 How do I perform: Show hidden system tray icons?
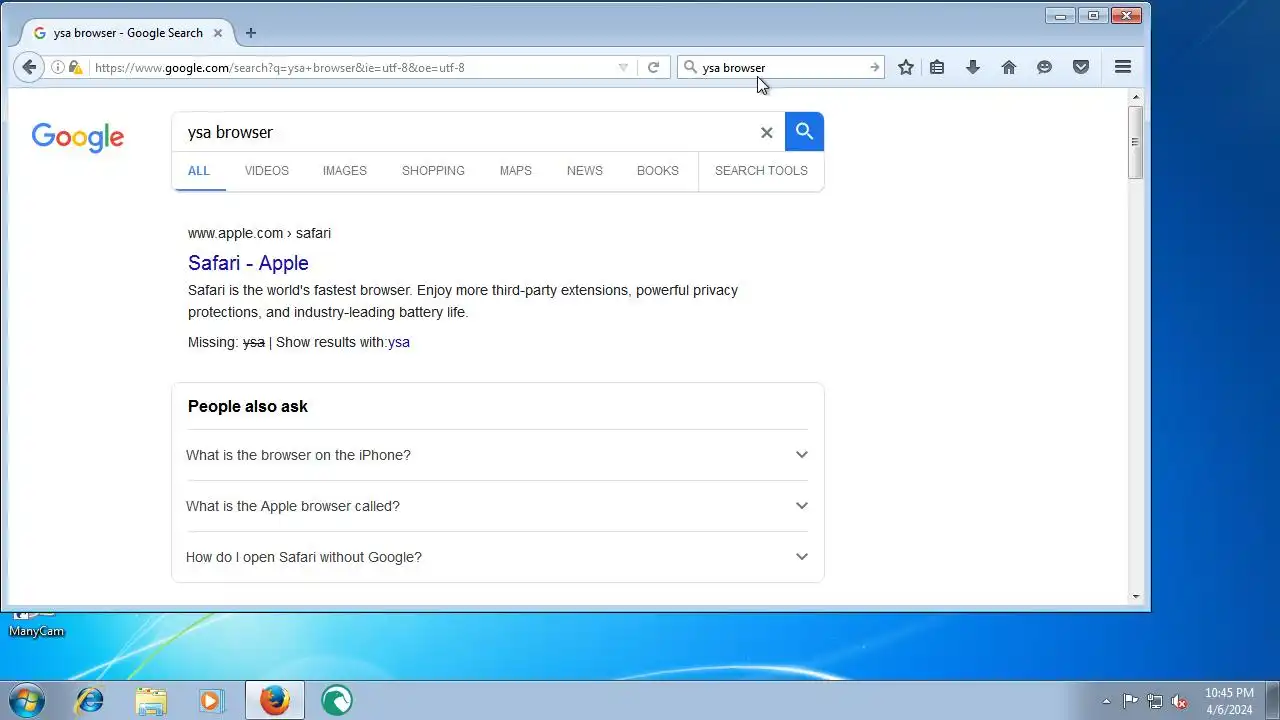(x=1106, y=701)
